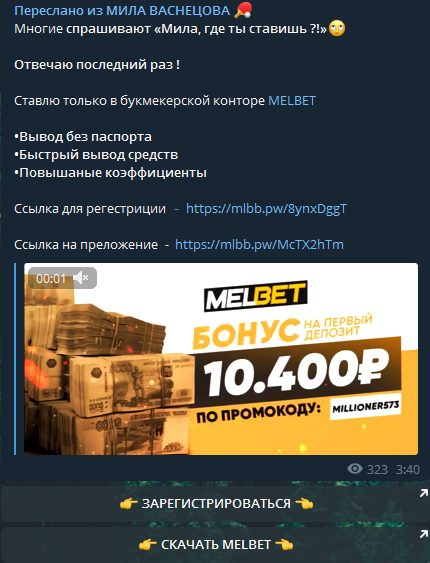Open app link mlbb.pw/McTX2hTm
430x563 pixels.
[x=259, y=245]
